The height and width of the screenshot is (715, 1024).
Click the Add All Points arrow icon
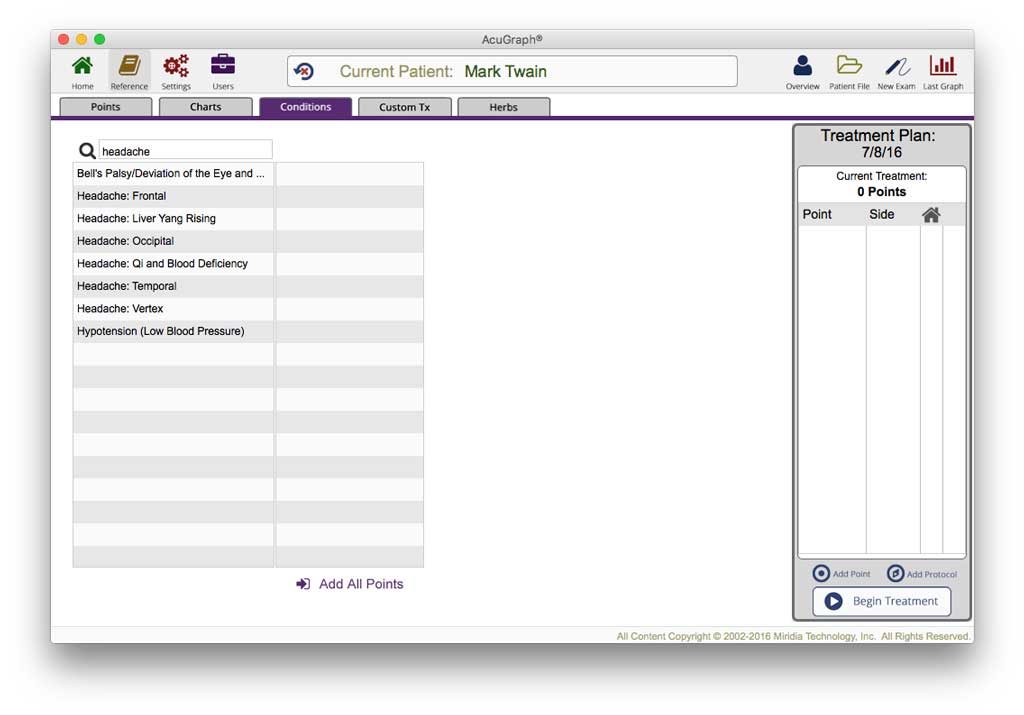pyautogui.click(x=303, y=584)
